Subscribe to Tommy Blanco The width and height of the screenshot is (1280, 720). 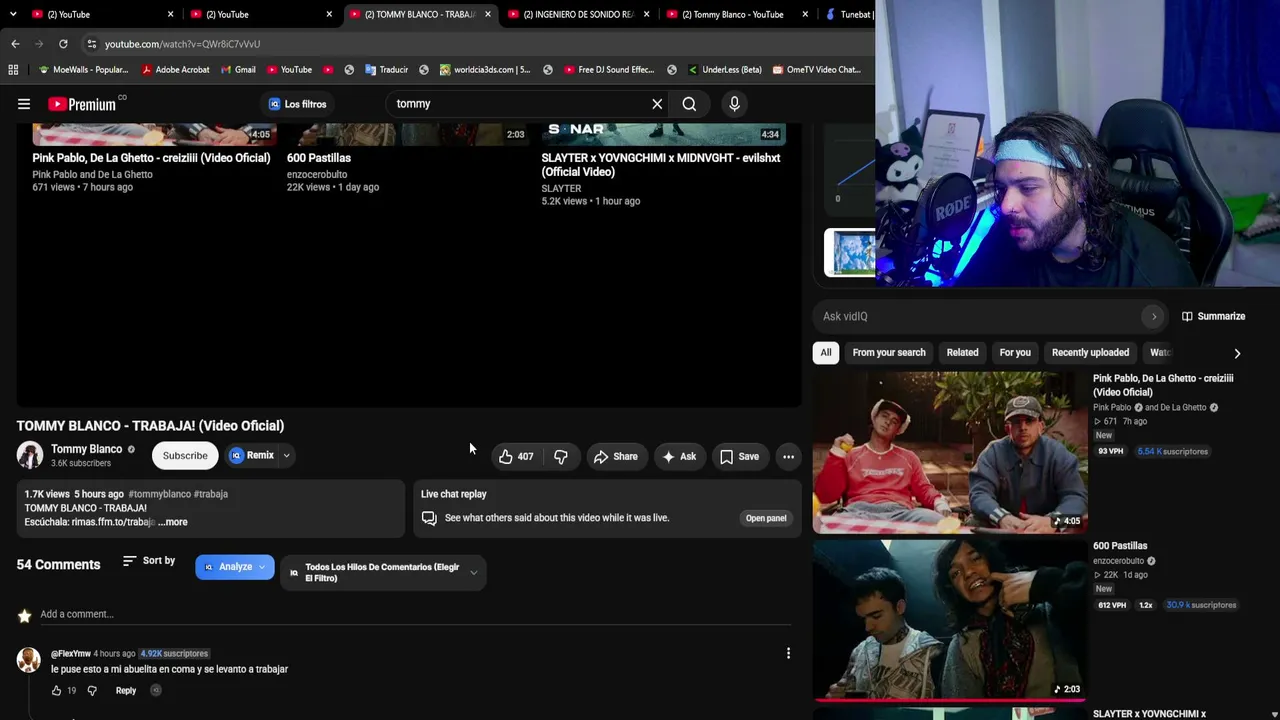click(x=185, y=456)
